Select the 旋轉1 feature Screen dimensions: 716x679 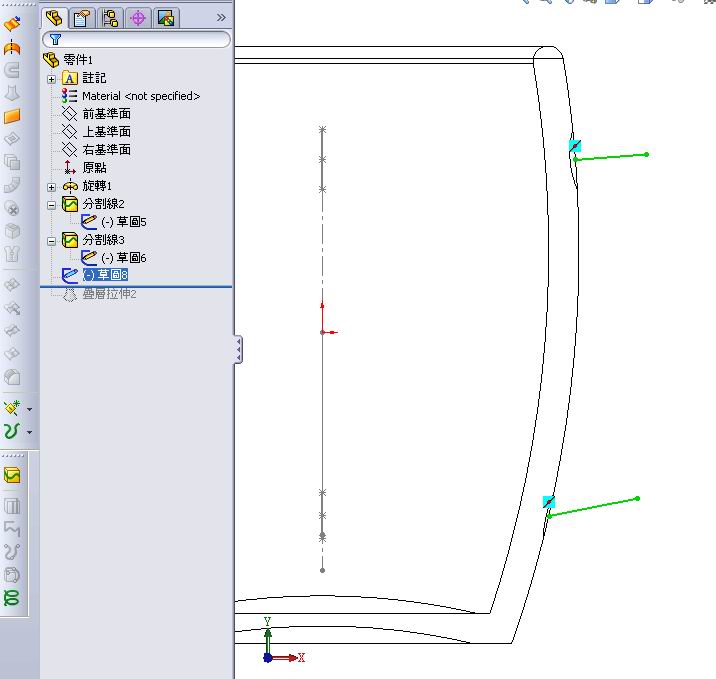coord(97,185)
